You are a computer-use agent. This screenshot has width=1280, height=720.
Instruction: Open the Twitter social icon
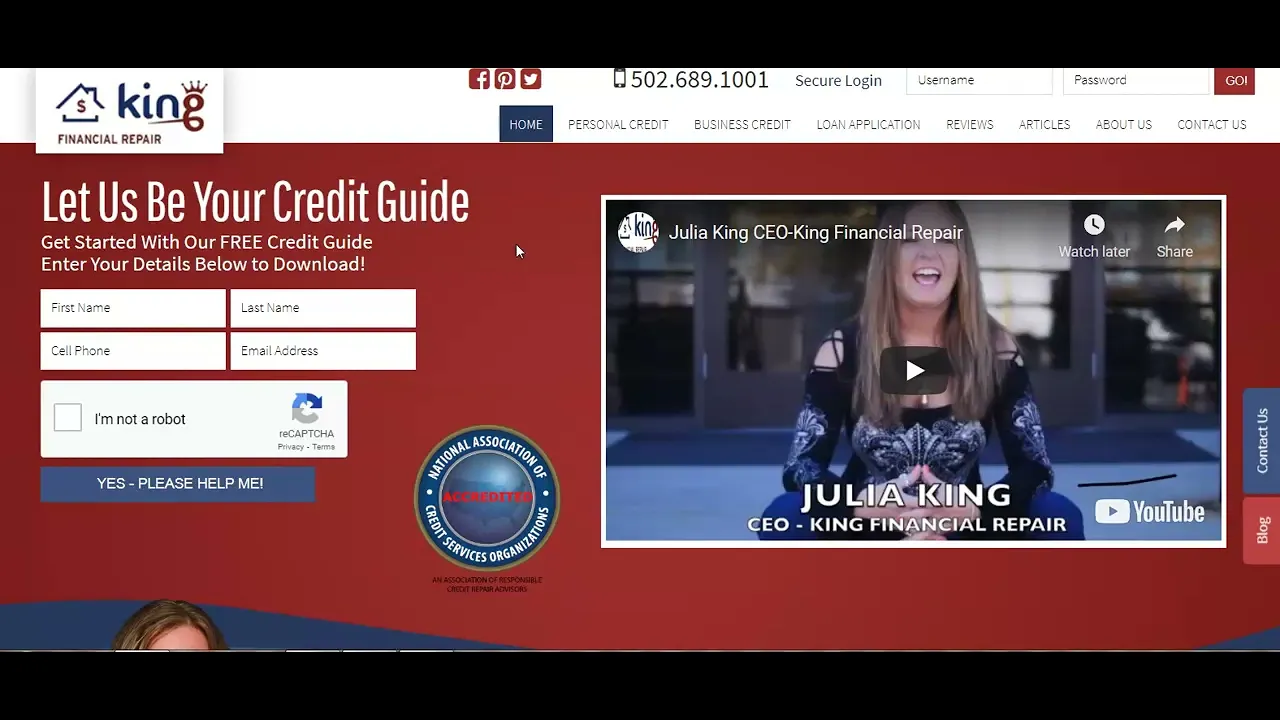[531, 79]
